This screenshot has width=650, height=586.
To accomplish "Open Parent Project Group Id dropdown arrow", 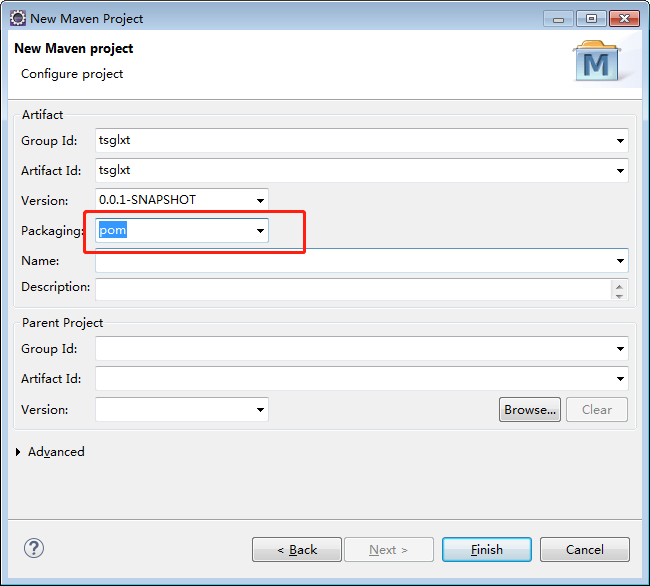I will click(620, 349).
